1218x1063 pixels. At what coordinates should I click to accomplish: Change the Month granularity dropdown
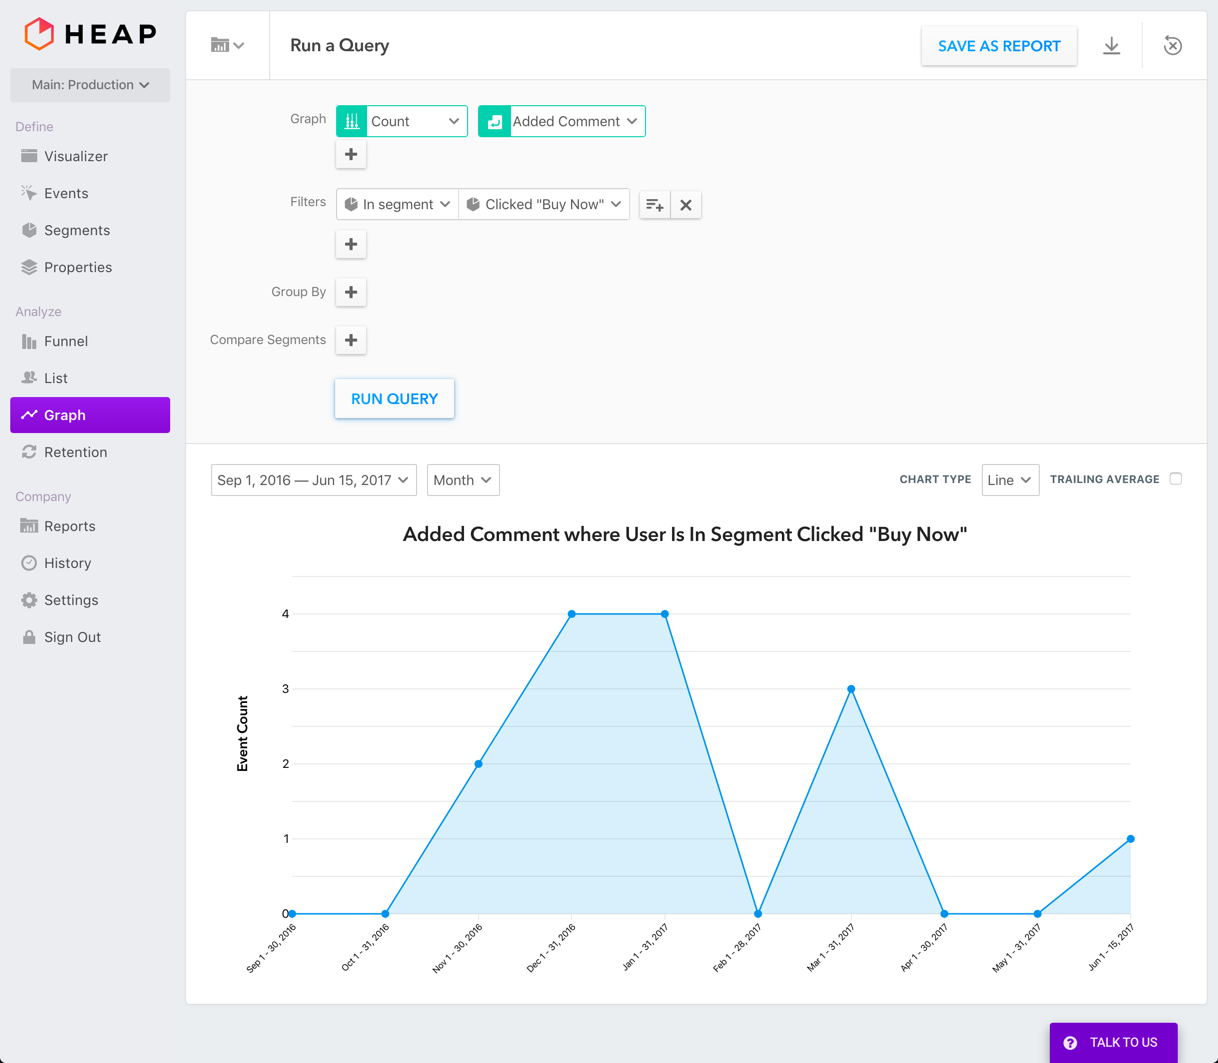[x=463, y=480]
